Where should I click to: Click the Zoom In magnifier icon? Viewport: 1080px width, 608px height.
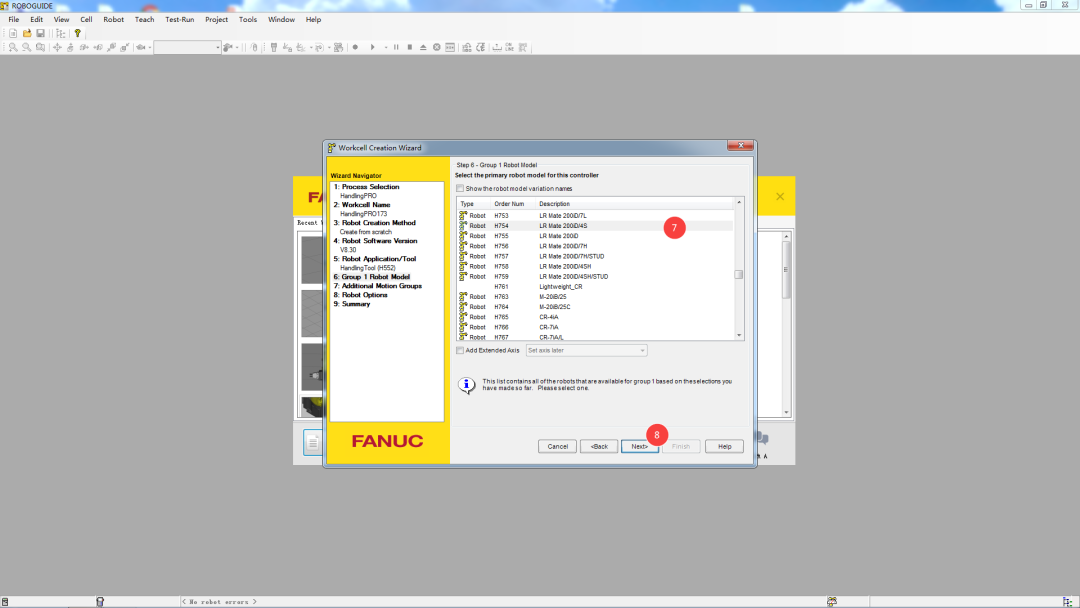[13, 48]
